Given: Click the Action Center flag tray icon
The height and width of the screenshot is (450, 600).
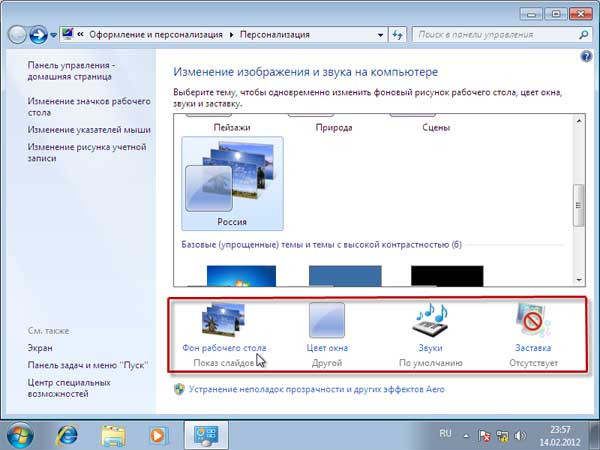Looking at the screenshot, I should 484,435.
